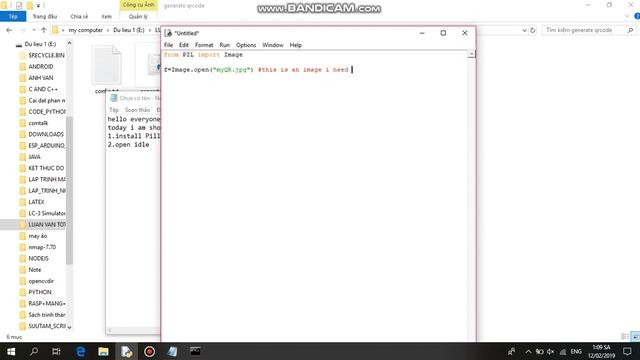
Task: Open the Window menu in IDLE
Action: coord(273,45)
